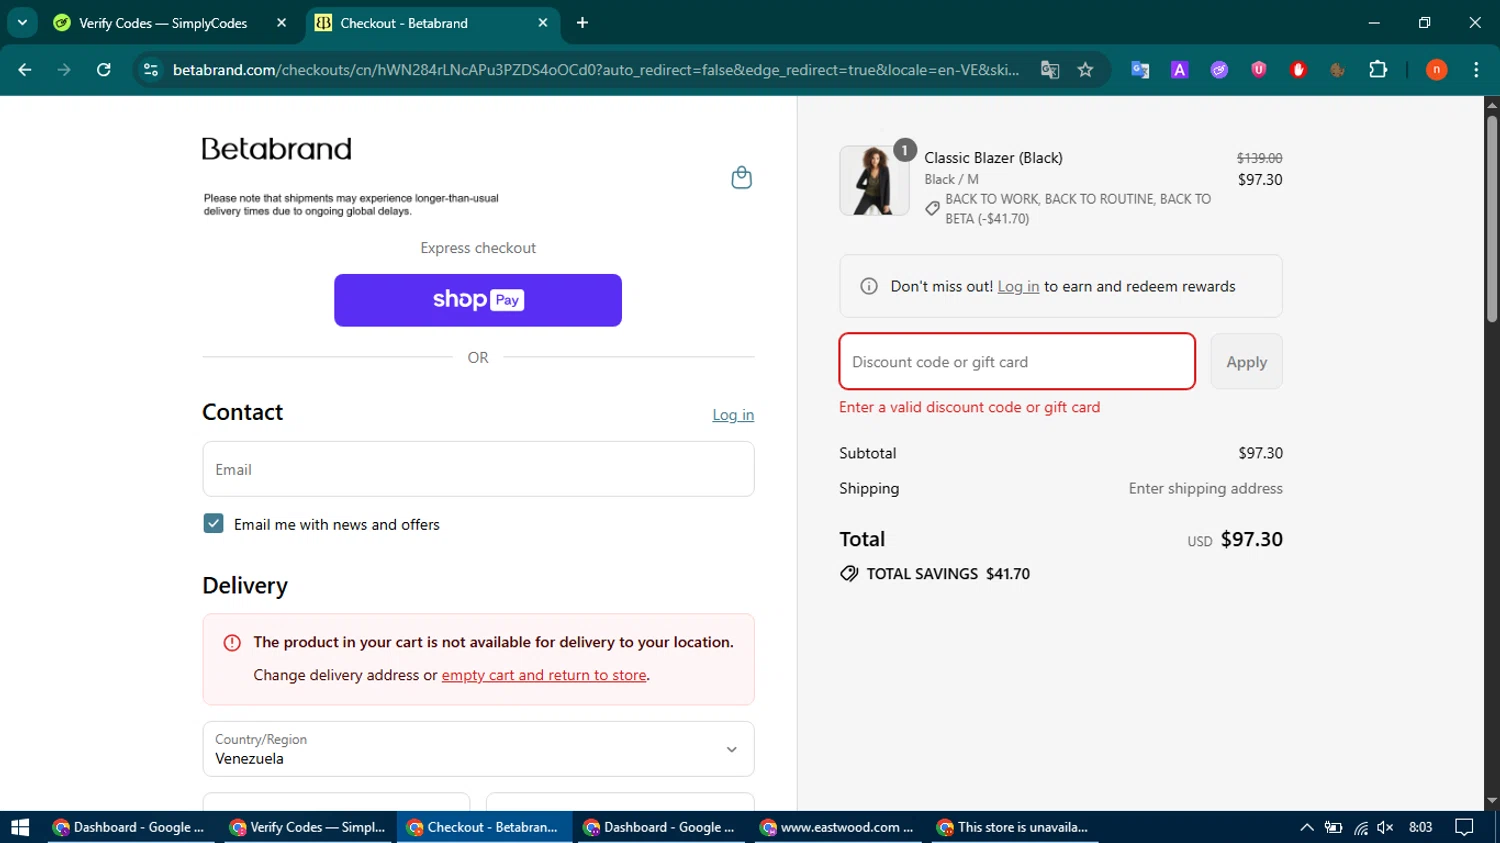
Task: Switch to Verify Codes — SimplyCodes tab
Action: coord(170,23)
